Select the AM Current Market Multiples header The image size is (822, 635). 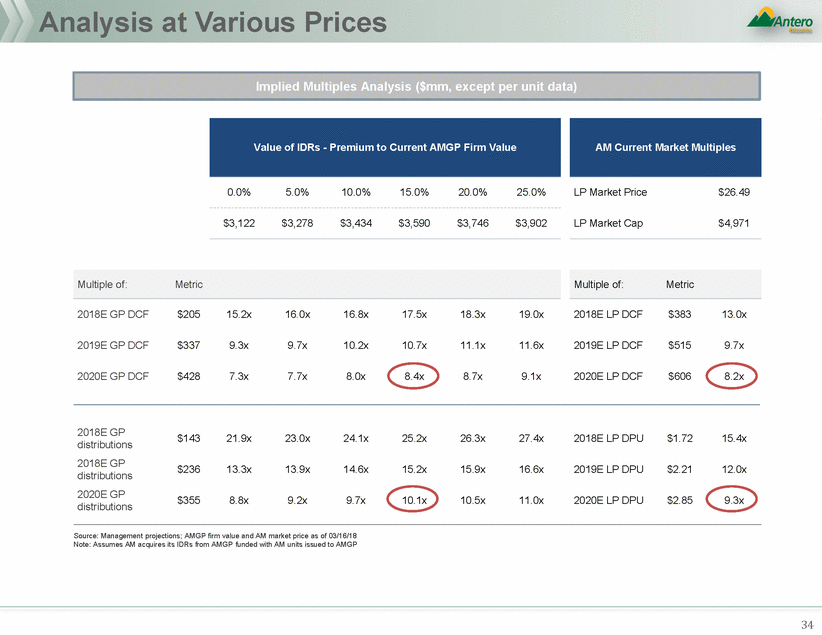[665, 147]
